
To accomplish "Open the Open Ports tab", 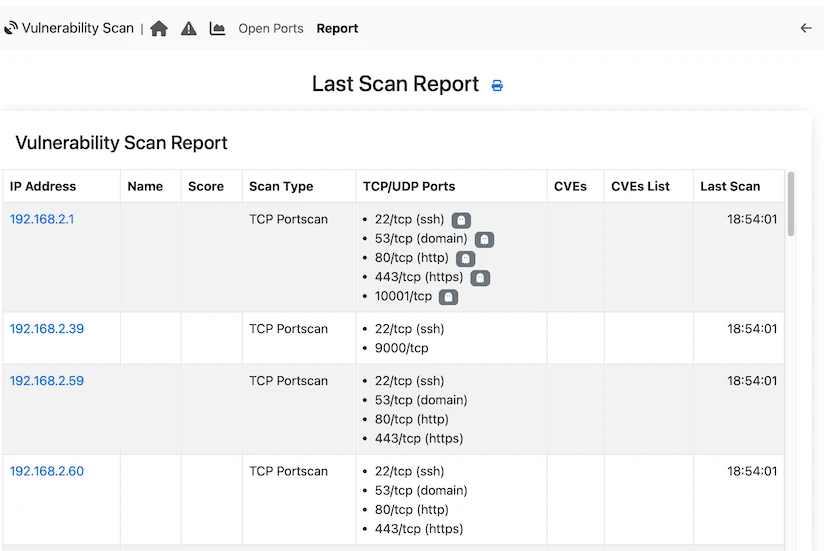I will 271,29.
